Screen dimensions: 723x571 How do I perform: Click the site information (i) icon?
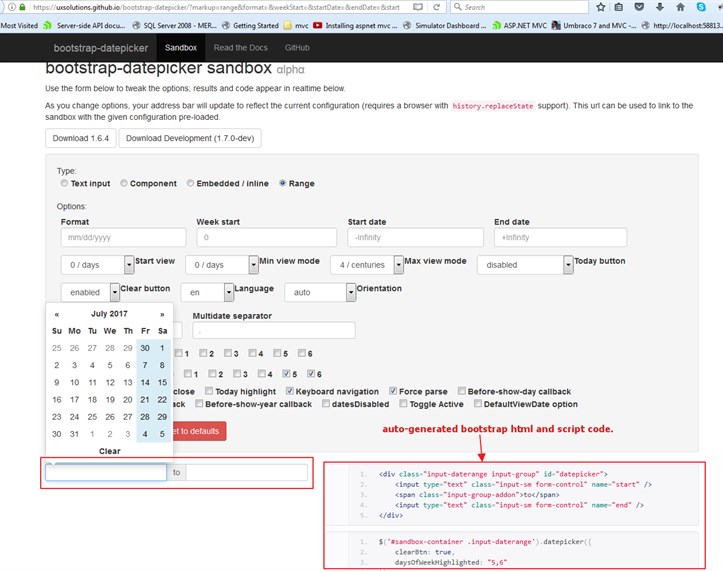(x=12, y=7)
